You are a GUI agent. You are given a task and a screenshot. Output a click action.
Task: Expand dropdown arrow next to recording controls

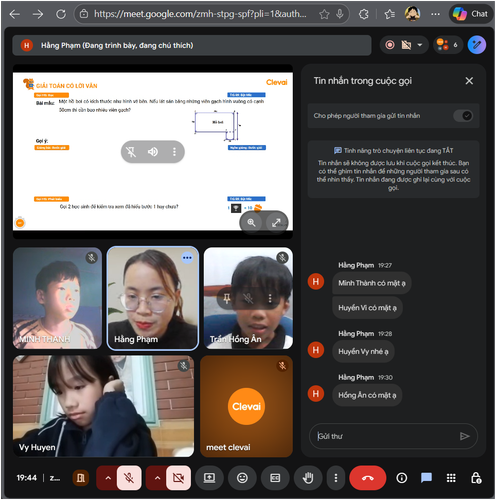pos(420,45)
